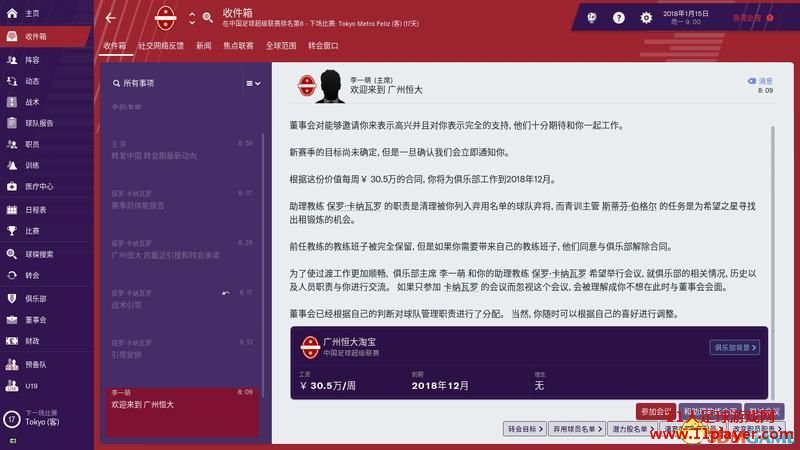Open 职员 staff sidebar icon
This screenshot has width=800, height=450.
12,144
